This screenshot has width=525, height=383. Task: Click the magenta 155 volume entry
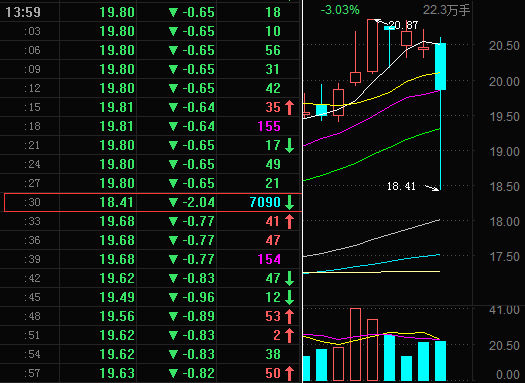(x=269, y=126)
